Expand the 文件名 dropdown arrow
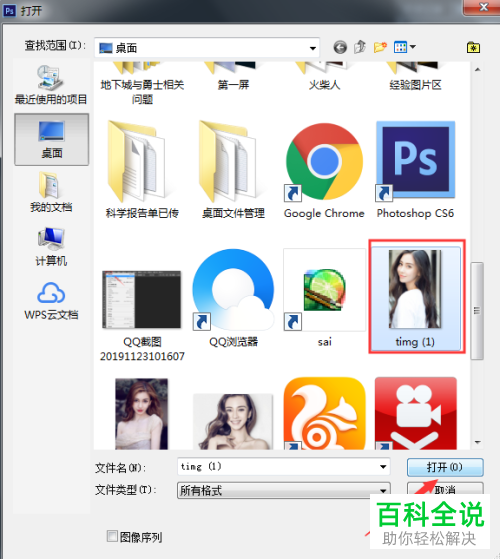500x559 pixels. pyautogui.click(x=383, y=467)
